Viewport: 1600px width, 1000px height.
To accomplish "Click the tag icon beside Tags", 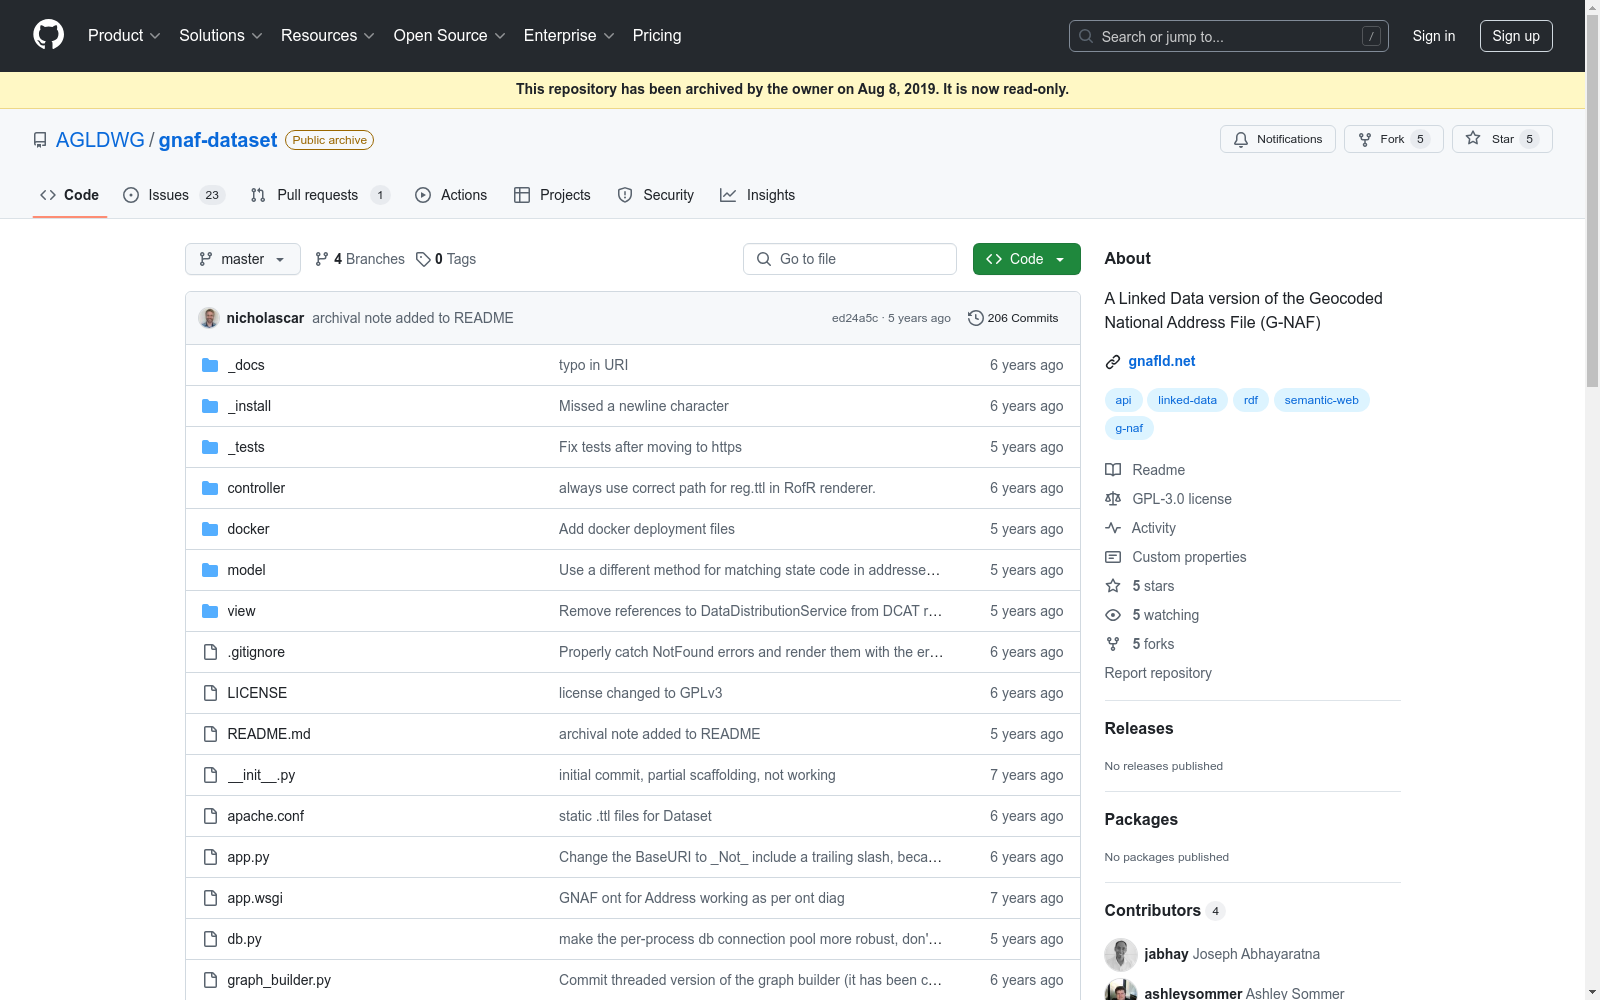I will coord(423,259).
